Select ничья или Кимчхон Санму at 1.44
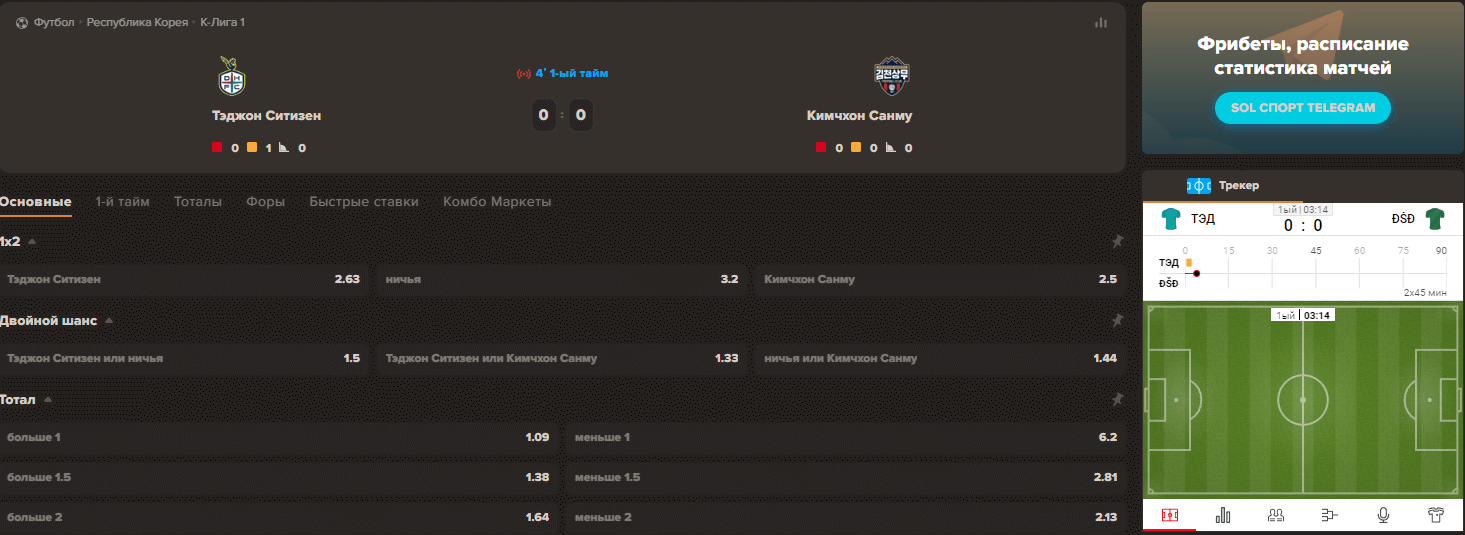The image size is (1465, 535). (940, 358)
